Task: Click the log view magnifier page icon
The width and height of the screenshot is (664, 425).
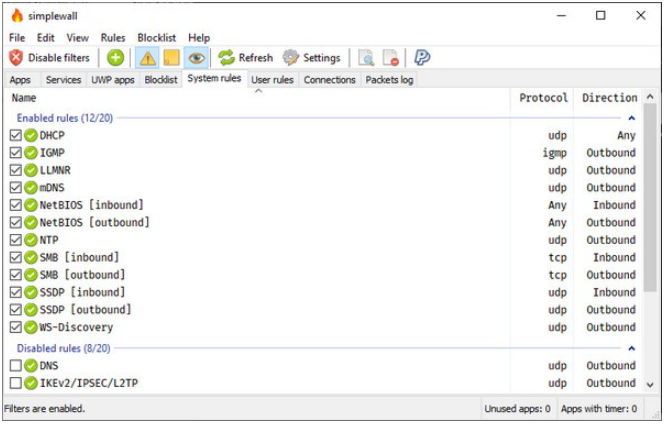Action: [366, 58]
